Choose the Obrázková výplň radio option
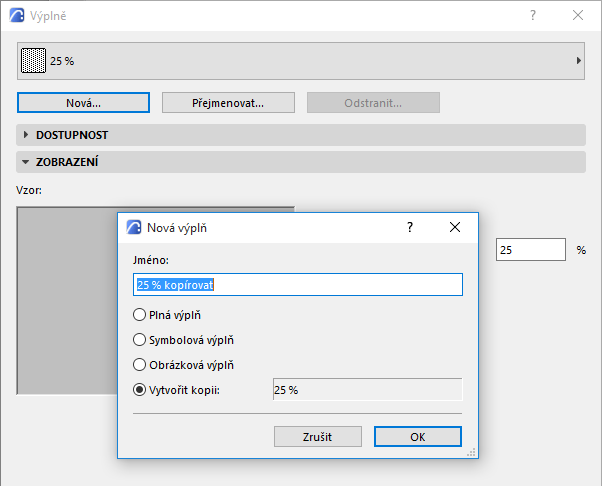The height and width of the screenshot is (486, 602). (x=140, y=365)
